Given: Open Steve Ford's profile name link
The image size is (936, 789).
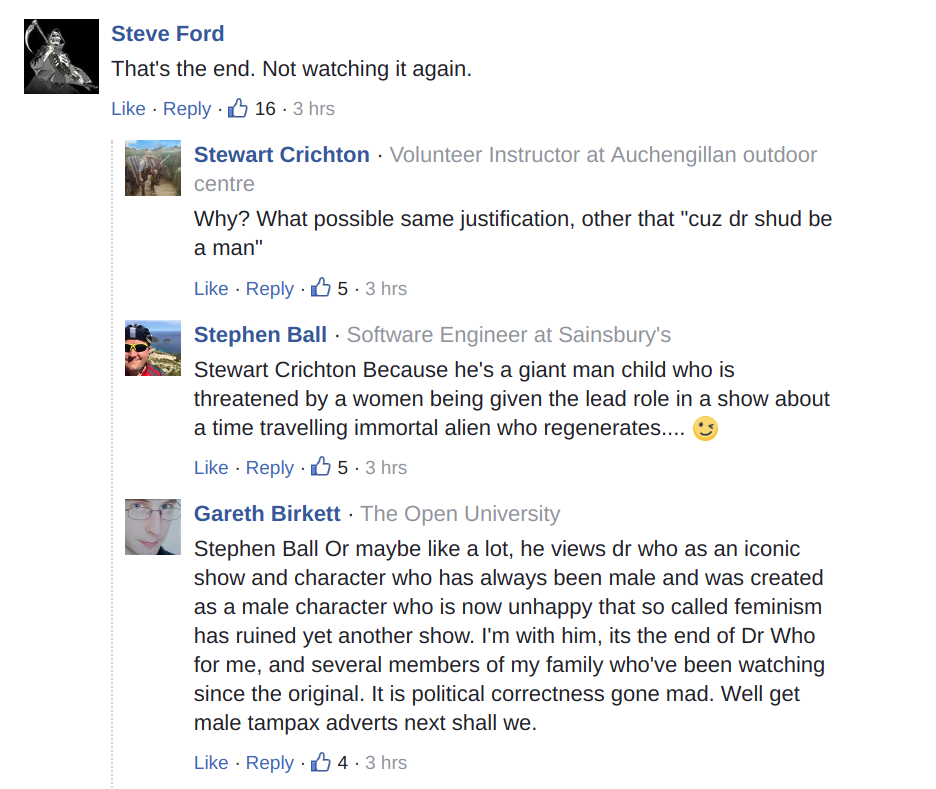Looking at the screenshot, I should coord(167,34).
